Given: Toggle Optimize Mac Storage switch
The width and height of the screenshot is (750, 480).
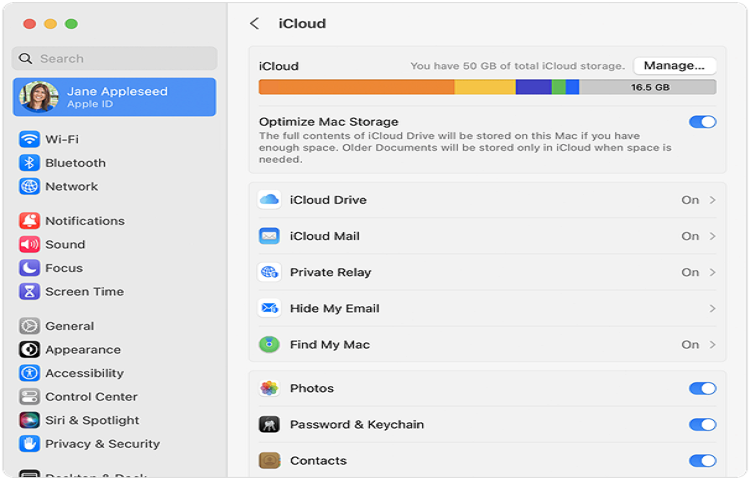Looking at the screenshot, I should point(702,122).
